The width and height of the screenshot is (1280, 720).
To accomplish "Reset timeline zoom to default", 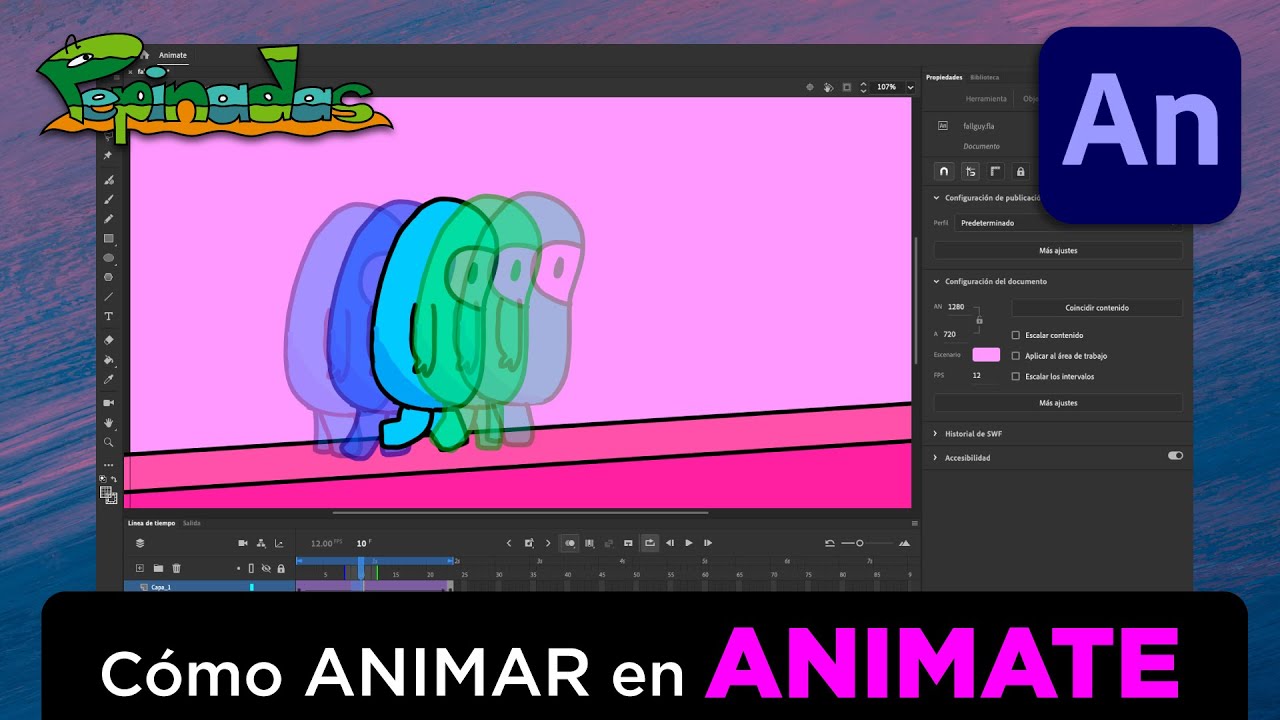I will click(x=829, y=543).
